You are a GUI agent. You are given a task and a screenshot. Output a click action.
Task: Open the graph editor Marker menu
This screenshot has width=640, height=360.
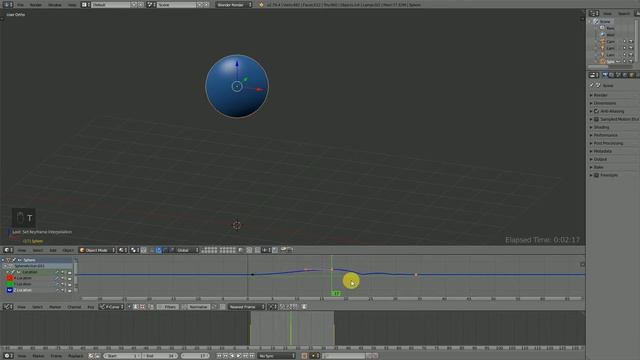pyautogui.click(x=55, y=307)
